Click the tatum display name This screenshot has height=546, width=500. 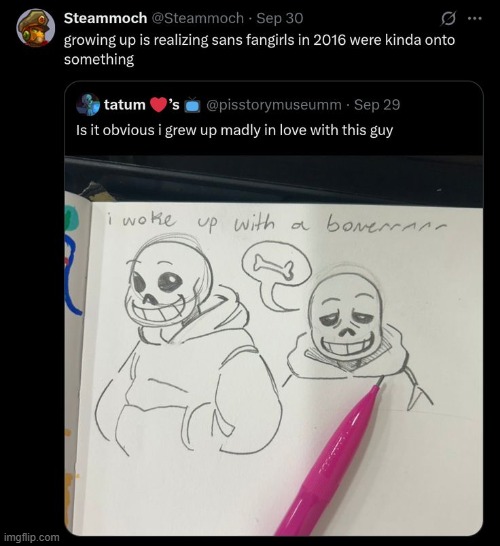[125, 104]
